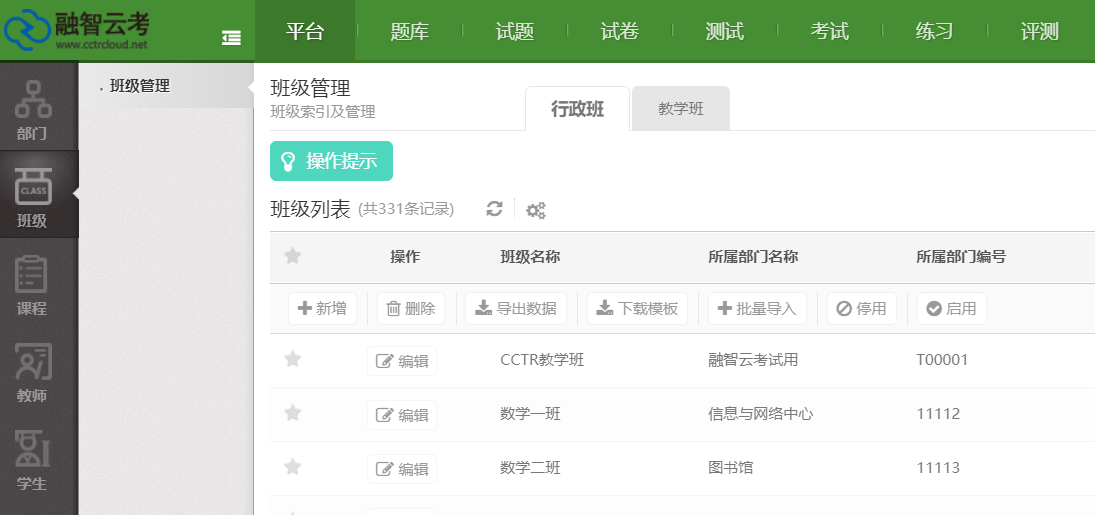This screenshot has width=1095, height=515.
Task: Click the refresh icon beside 班级列表
Action: click(x=494, y=209)
